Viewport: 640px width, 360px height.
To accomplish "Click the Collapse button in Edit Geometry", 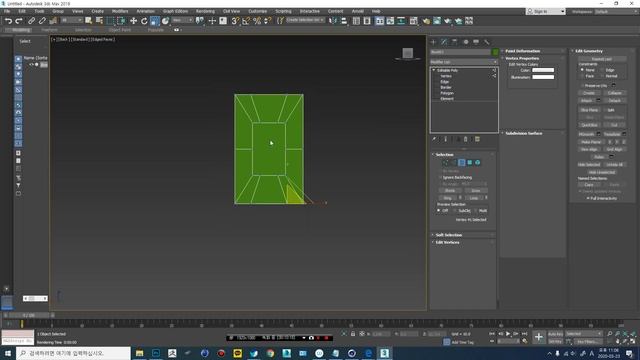I will point(614,93).
